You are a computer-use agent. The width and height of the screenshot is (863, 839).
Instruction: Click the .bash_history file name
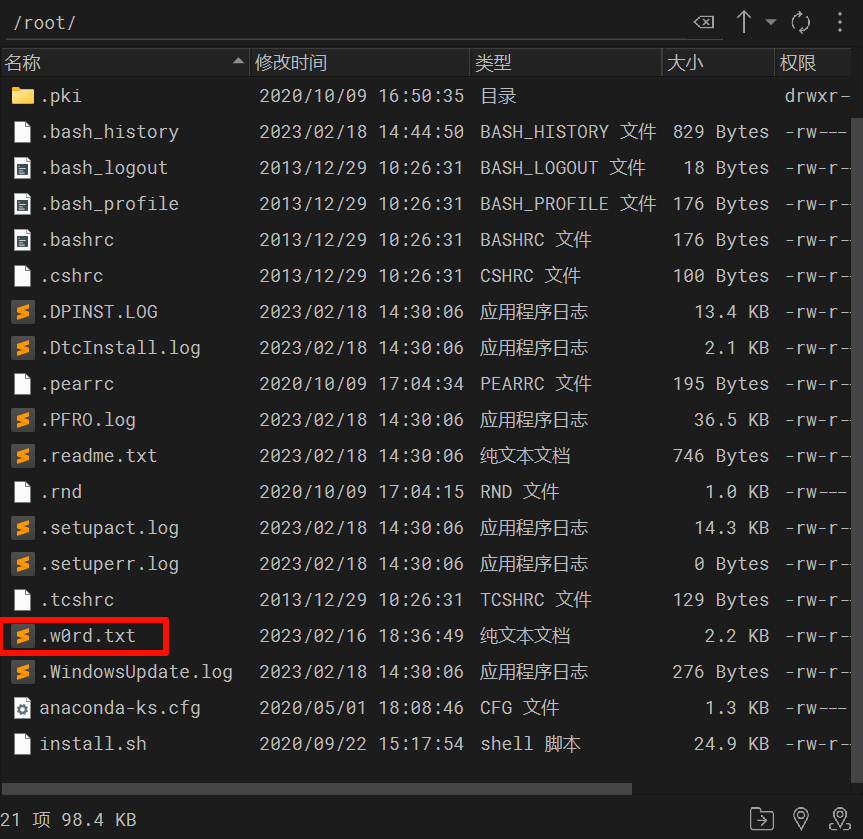tap(110, 132)
